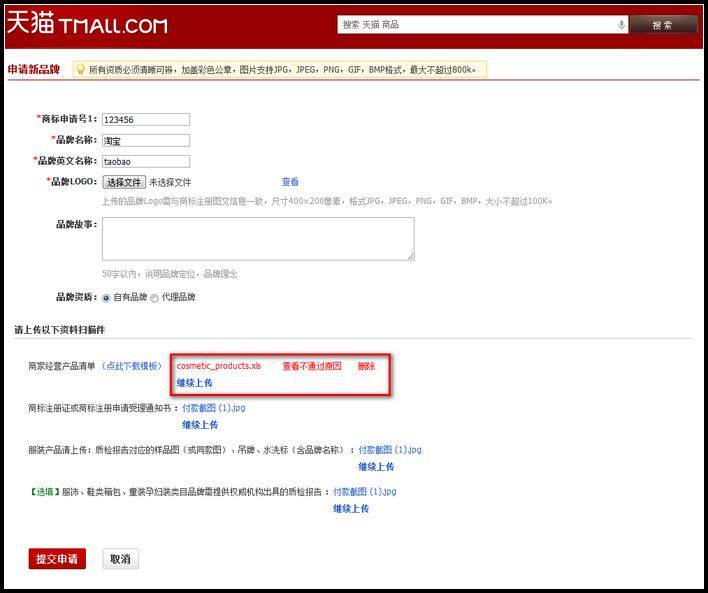The height and width of the screenshot is (593, 708).
Task: Open 付款截图 (1).jpg in 【选填】 quality report row
Action: point(364,491)
